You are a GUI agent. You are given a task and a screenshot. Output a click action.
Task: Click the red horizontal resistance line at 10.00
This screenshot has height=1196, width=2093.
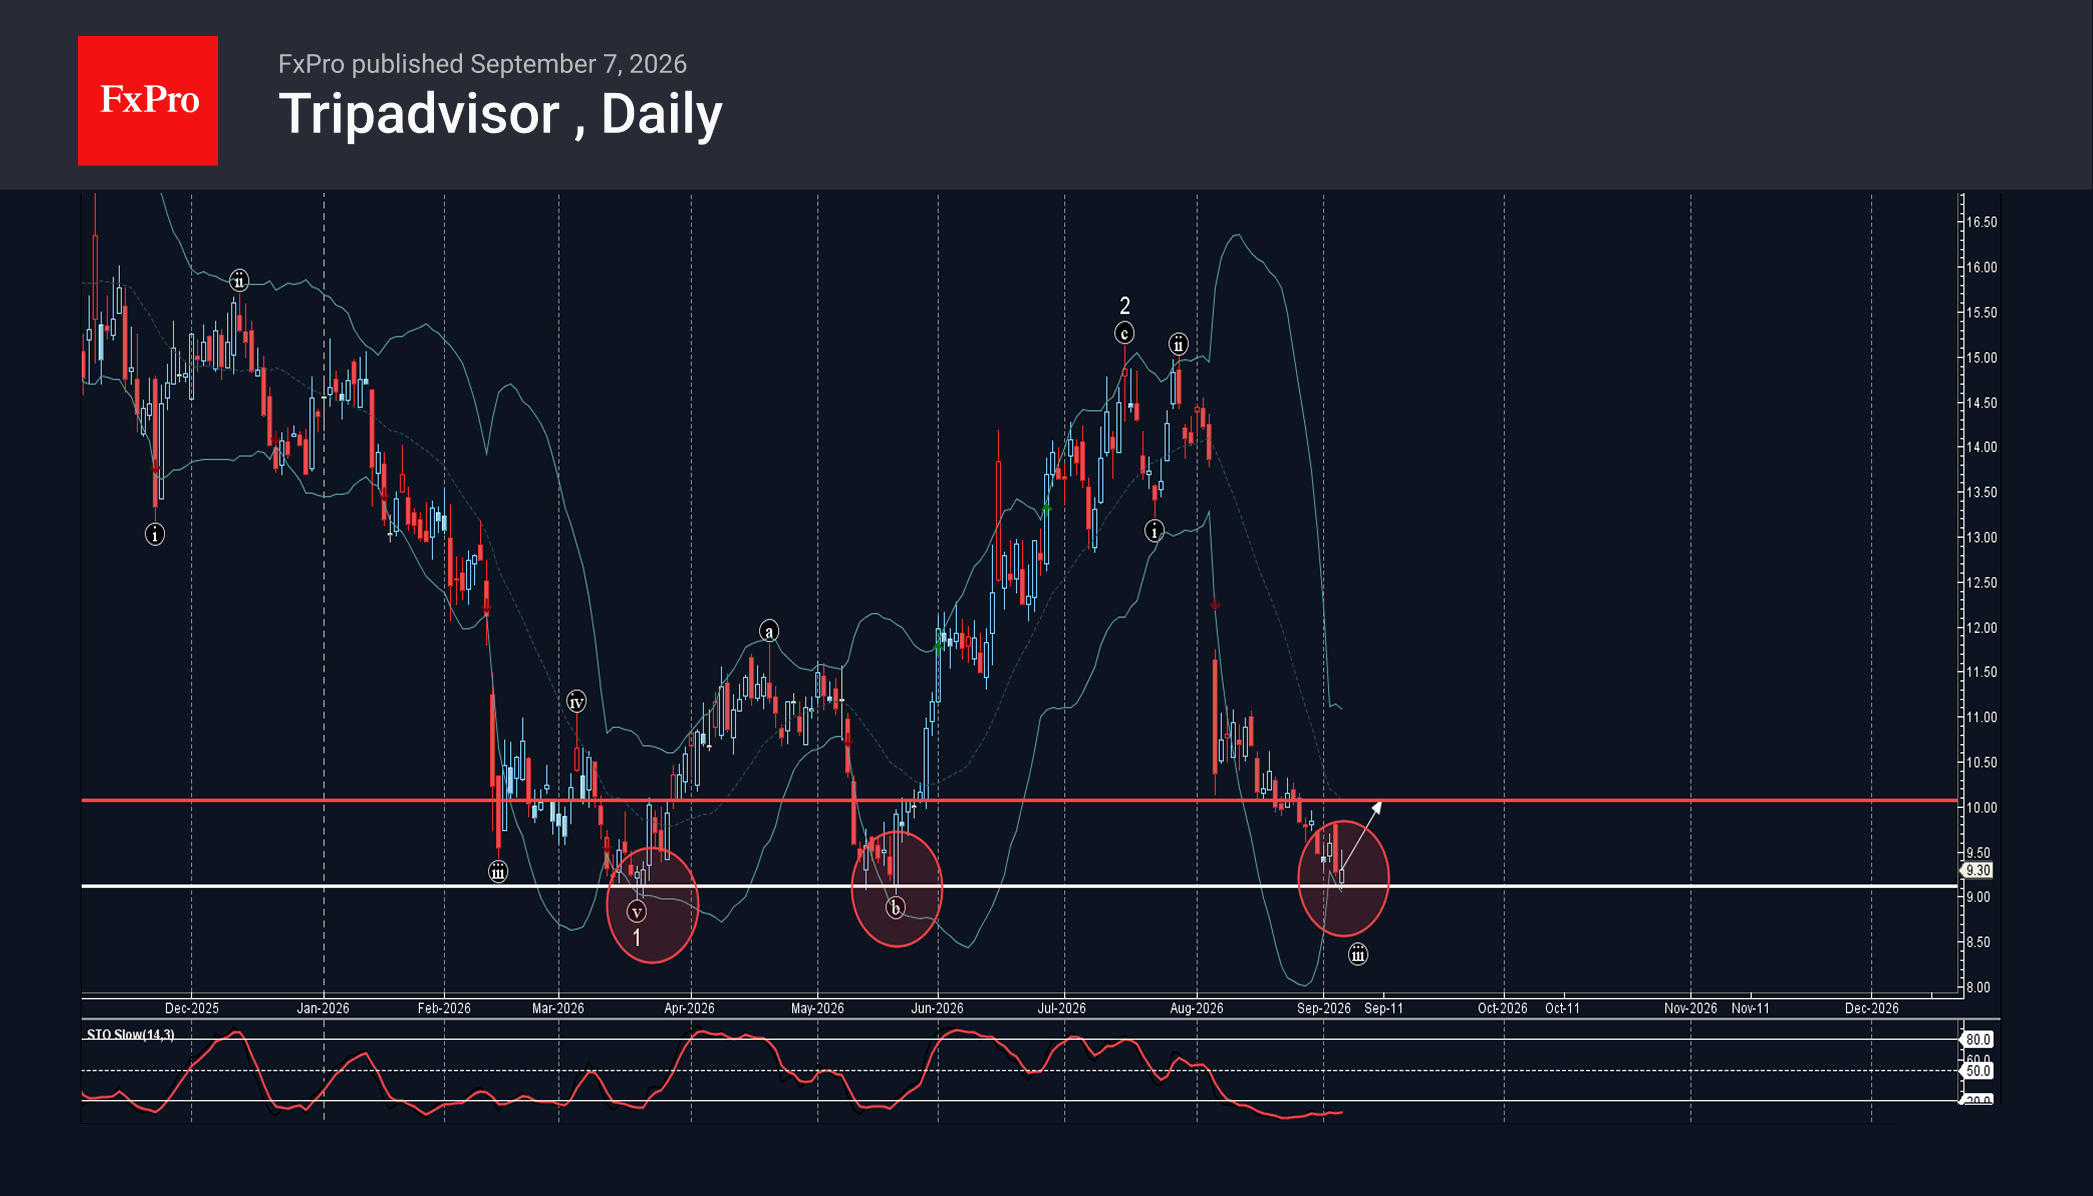click(1020, 800)
